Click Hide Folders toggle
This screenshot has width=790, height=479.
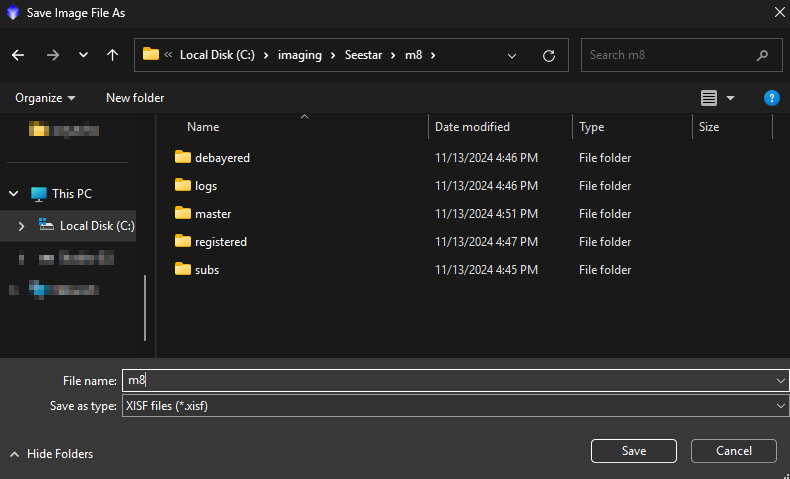coord(51,454)
